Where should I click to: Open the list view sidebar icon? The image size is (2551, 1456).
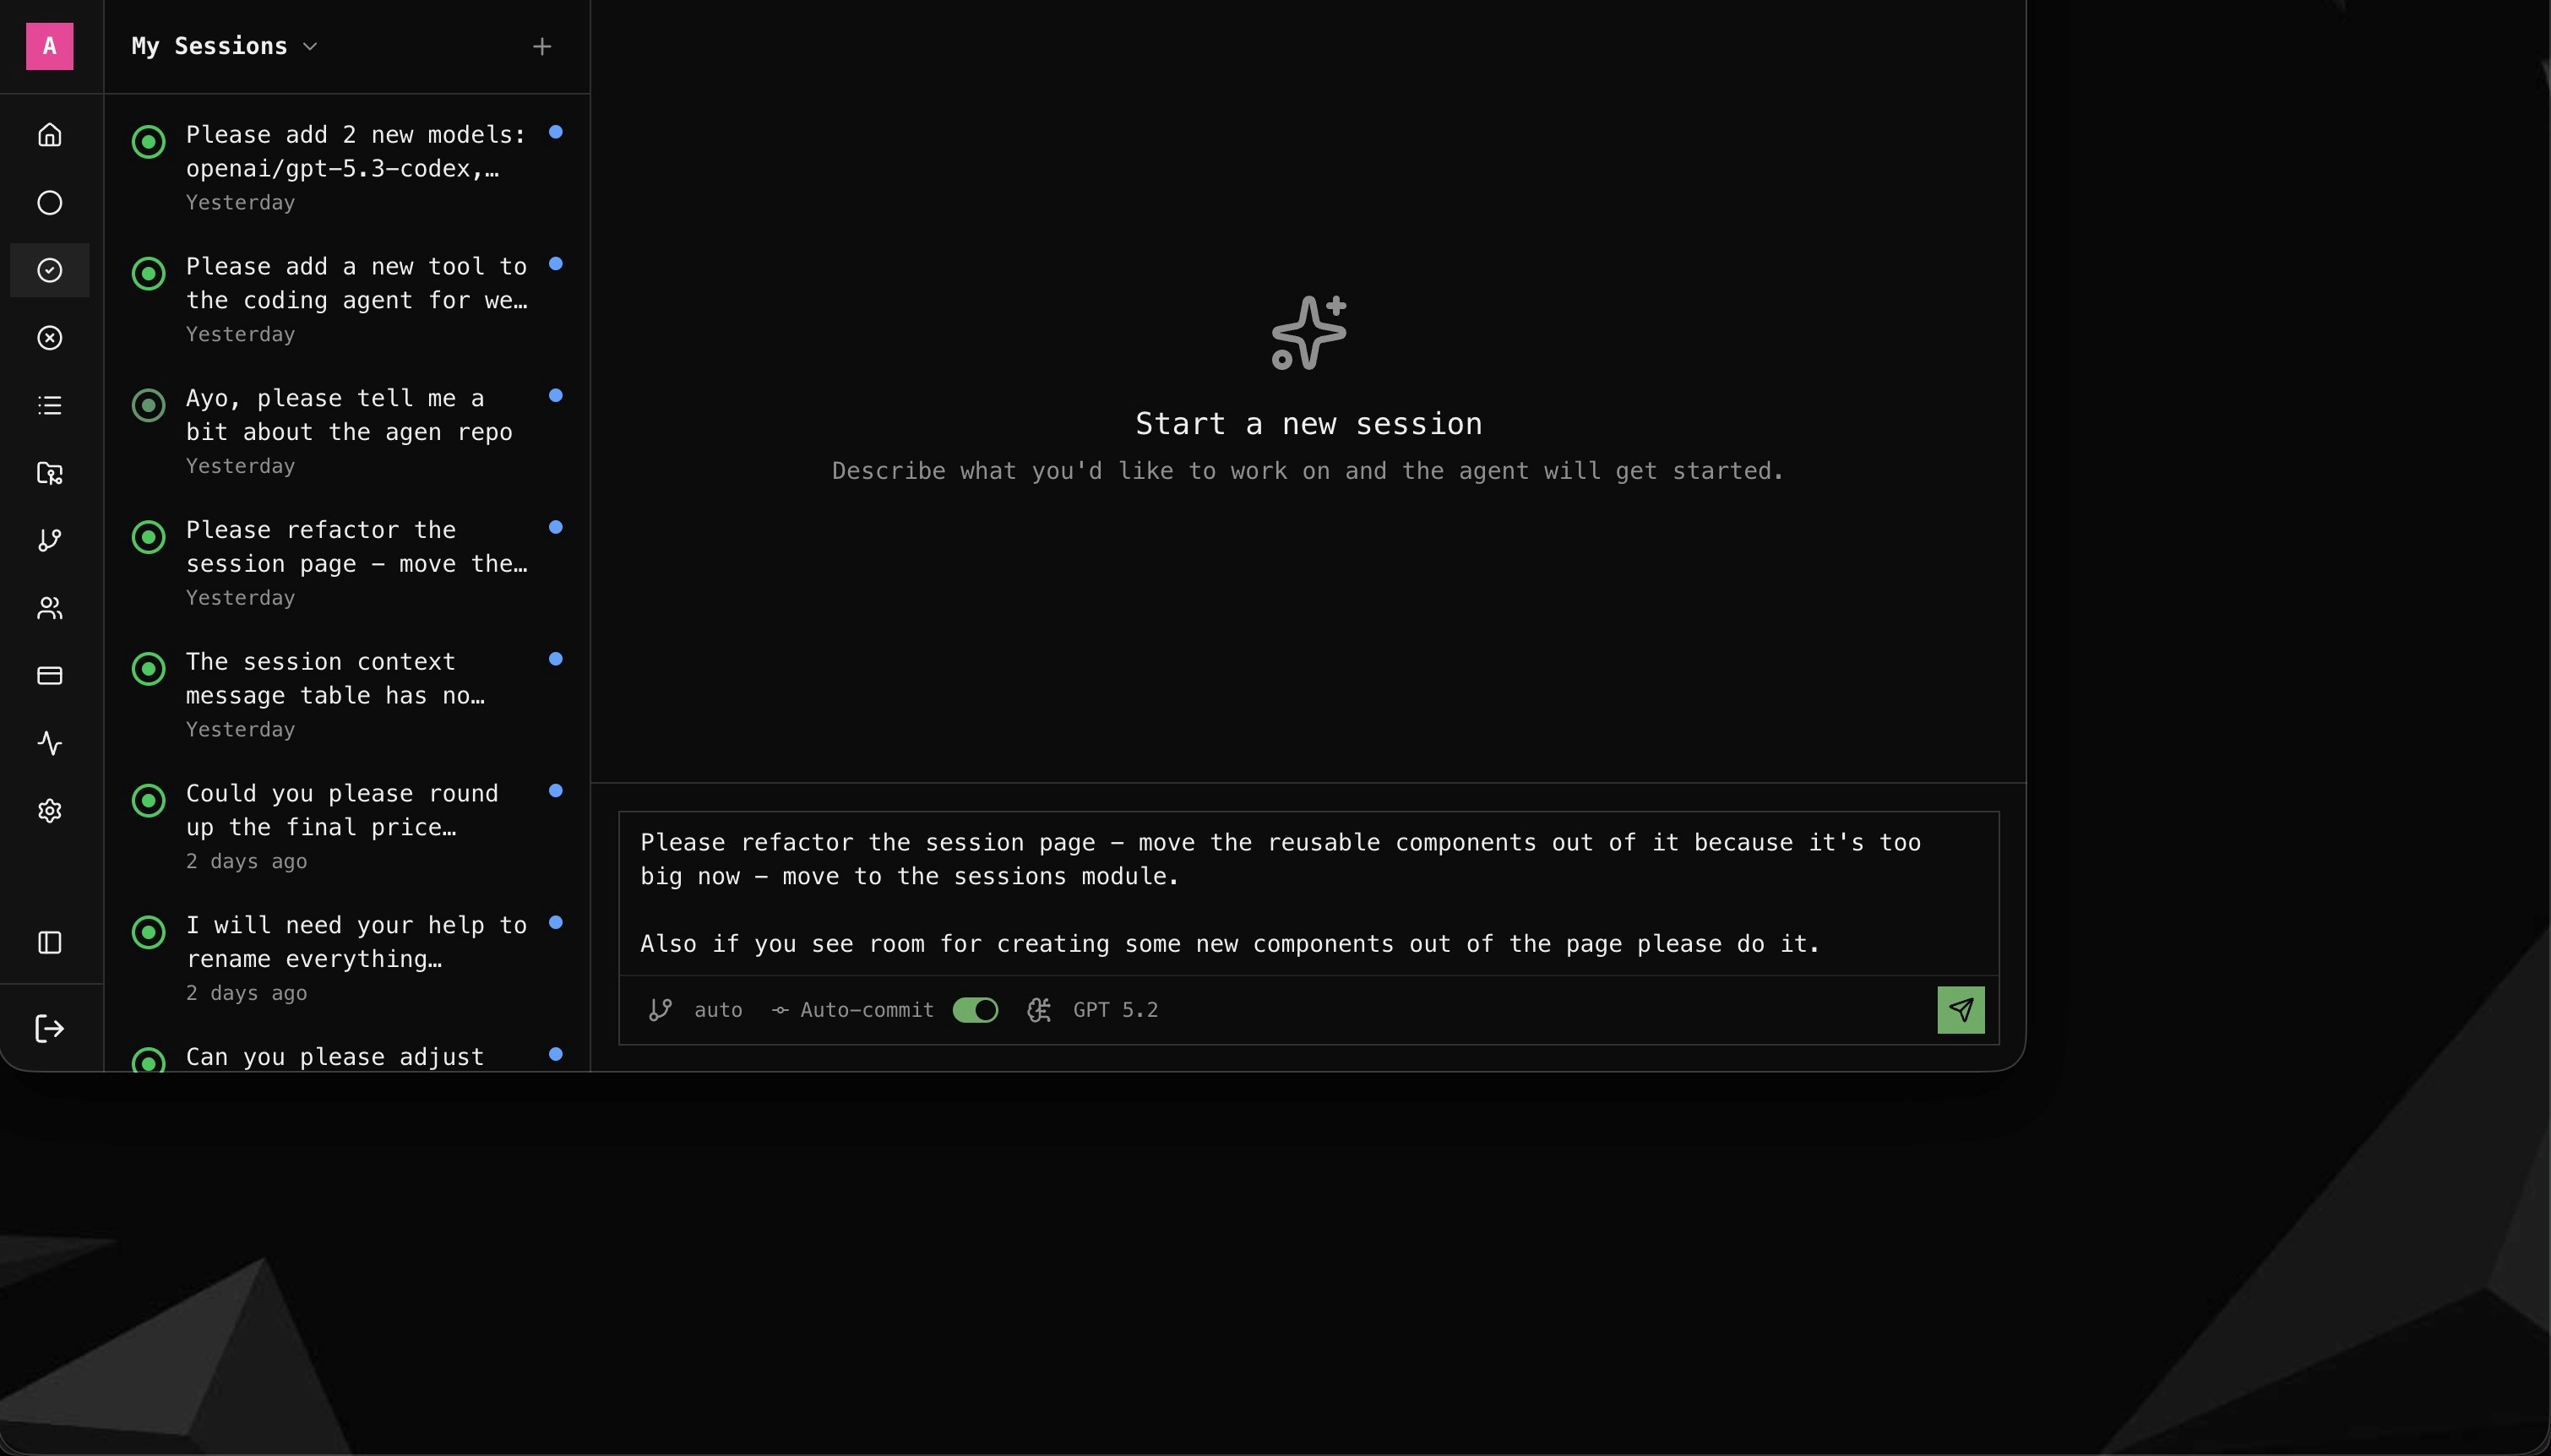point(50,405)
